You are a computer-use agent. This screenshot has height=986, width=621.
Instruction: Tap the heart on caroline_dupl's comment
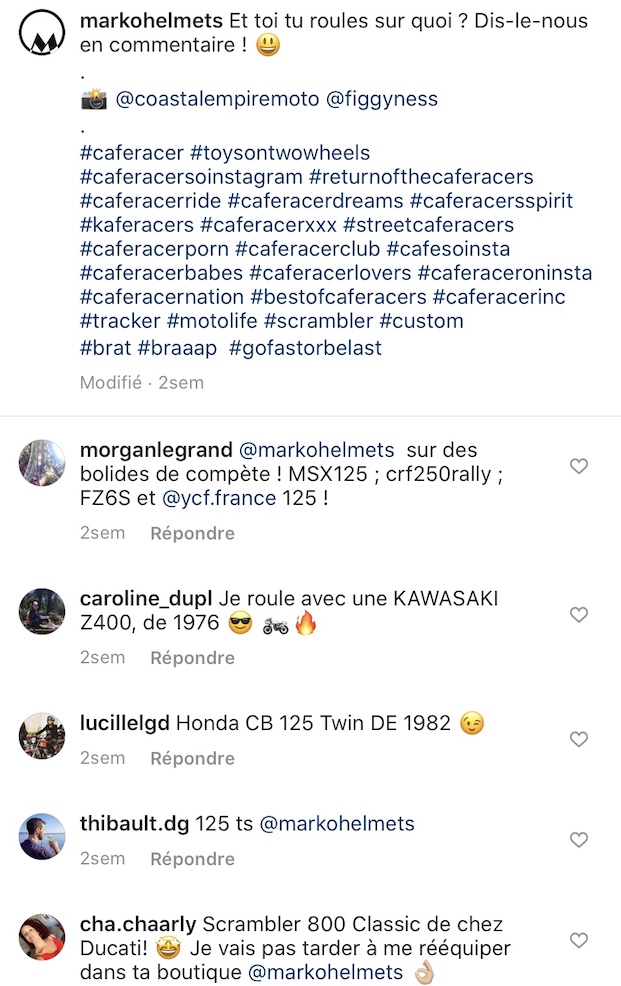coord(578,614)
